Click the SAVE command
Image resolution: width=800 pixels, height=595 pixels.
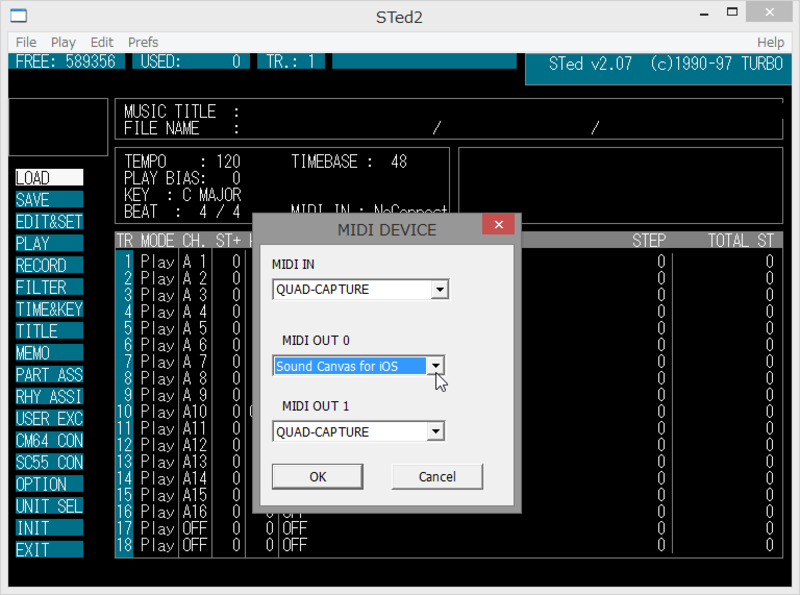coord(49,200)
